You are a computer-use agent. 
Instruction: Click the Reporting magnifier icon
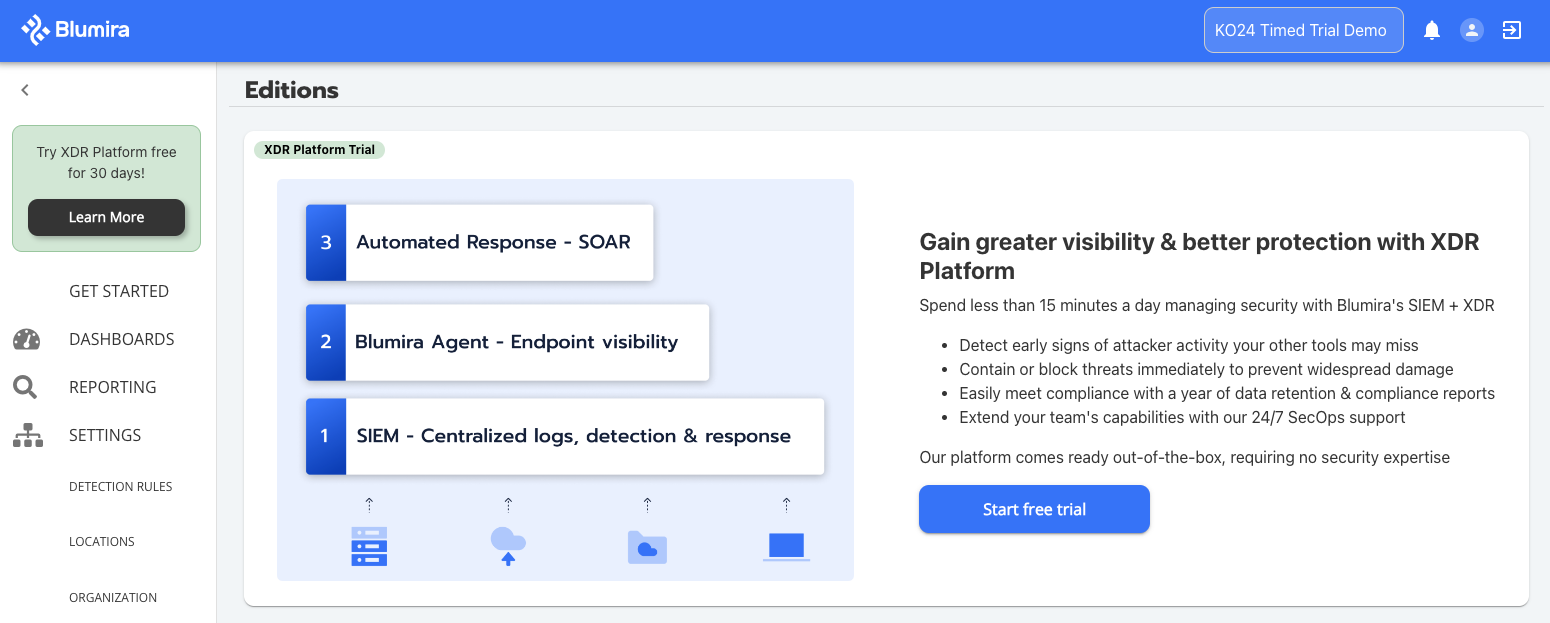(x=26, y=387)
